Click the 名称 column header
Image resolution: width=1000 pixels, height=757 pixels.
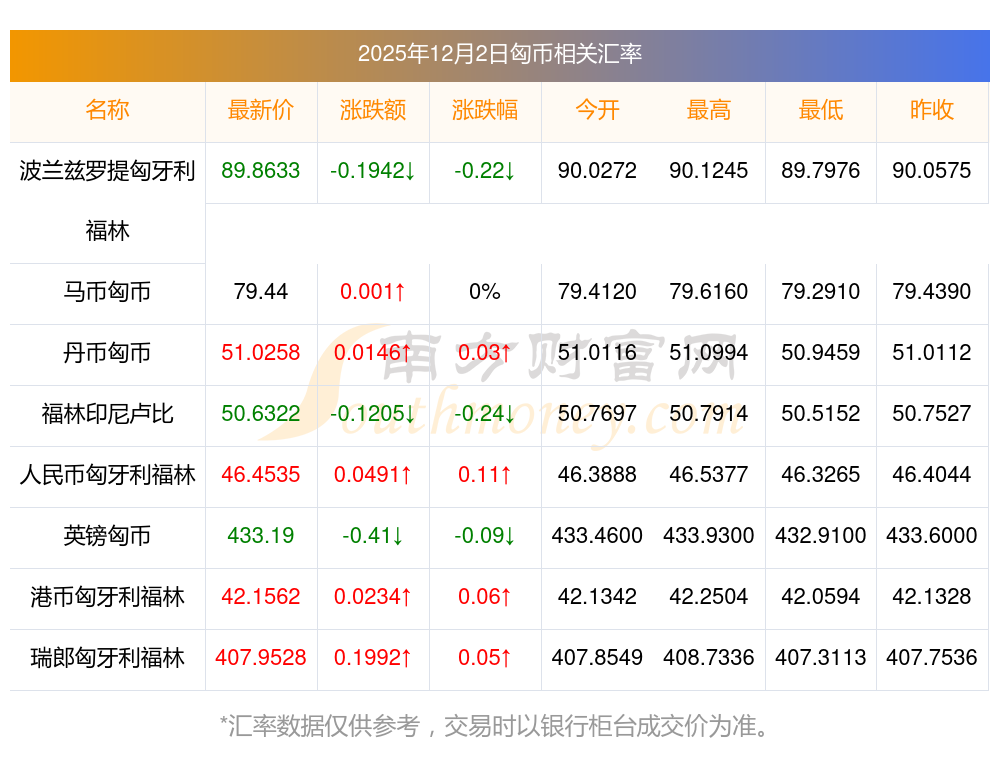click(x=107, y=110)
